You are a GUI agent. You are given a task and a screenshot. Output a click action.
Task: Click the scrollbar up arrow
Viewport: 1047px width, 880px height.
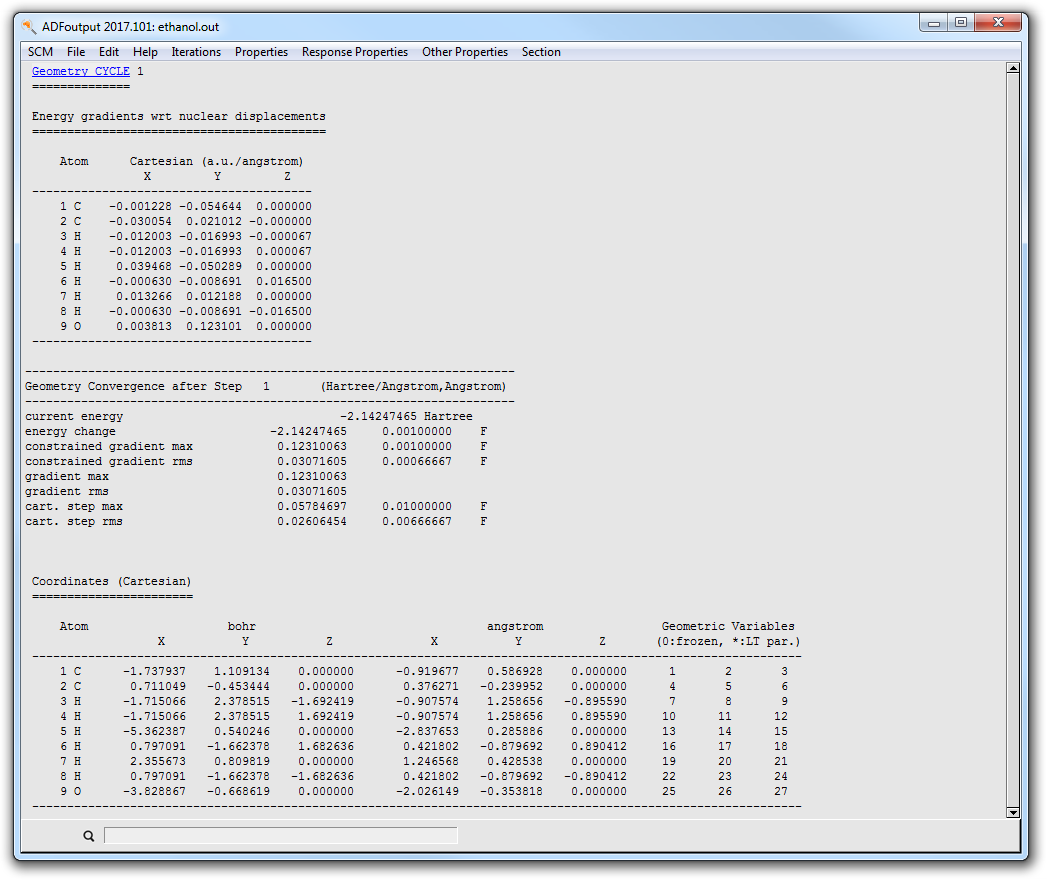(x=1013, y=68)
